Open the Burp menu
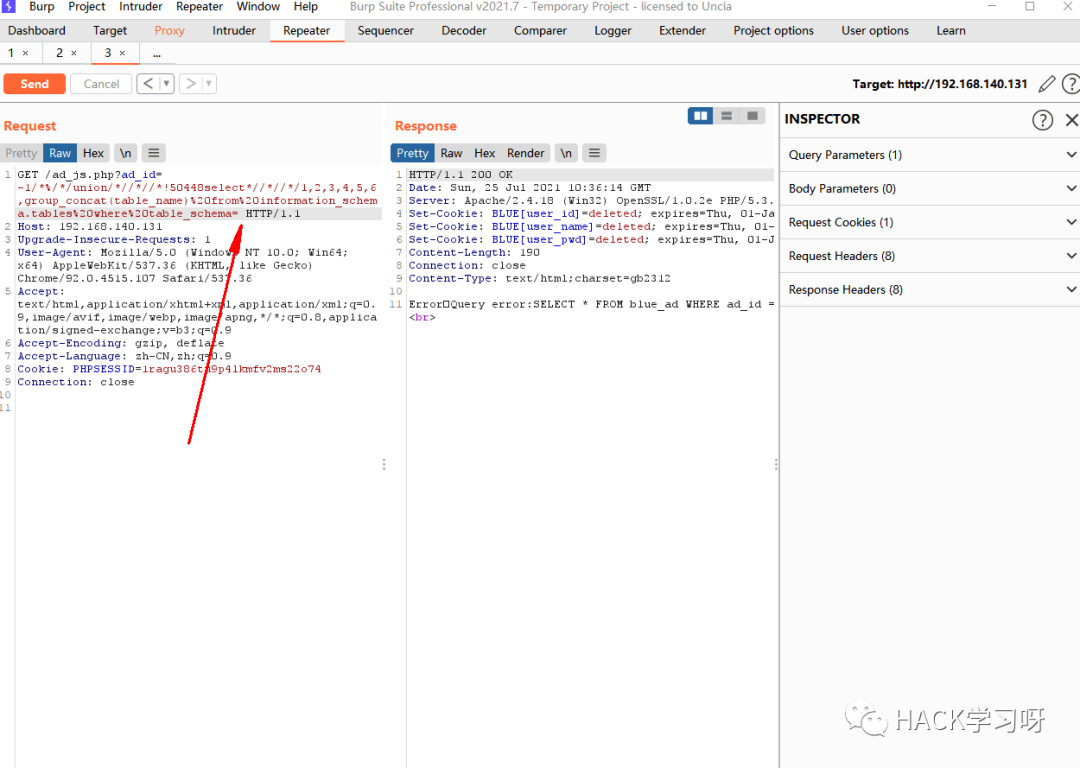 41,7
